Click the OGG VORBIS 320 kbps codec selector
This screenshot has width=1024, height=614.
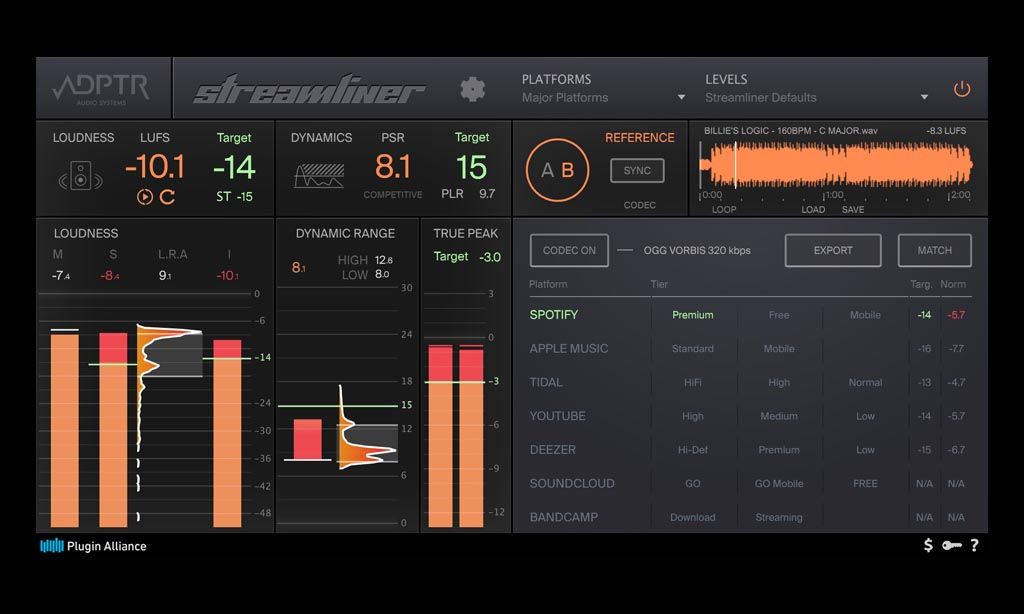(697, 250)
